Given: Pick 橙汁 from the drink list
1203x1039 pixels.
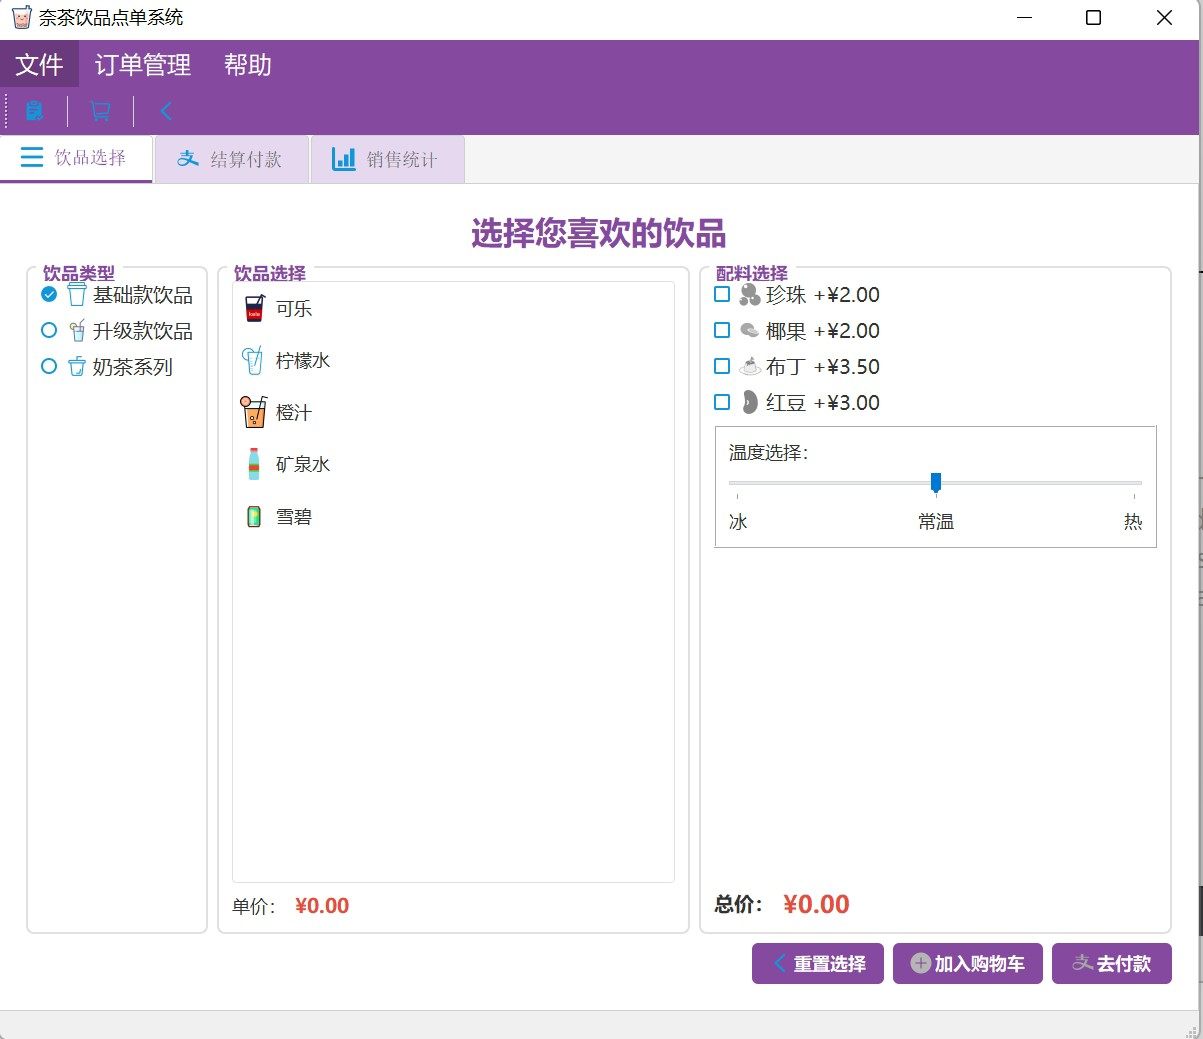Looking at the screenshot, I should pos(293,413).
